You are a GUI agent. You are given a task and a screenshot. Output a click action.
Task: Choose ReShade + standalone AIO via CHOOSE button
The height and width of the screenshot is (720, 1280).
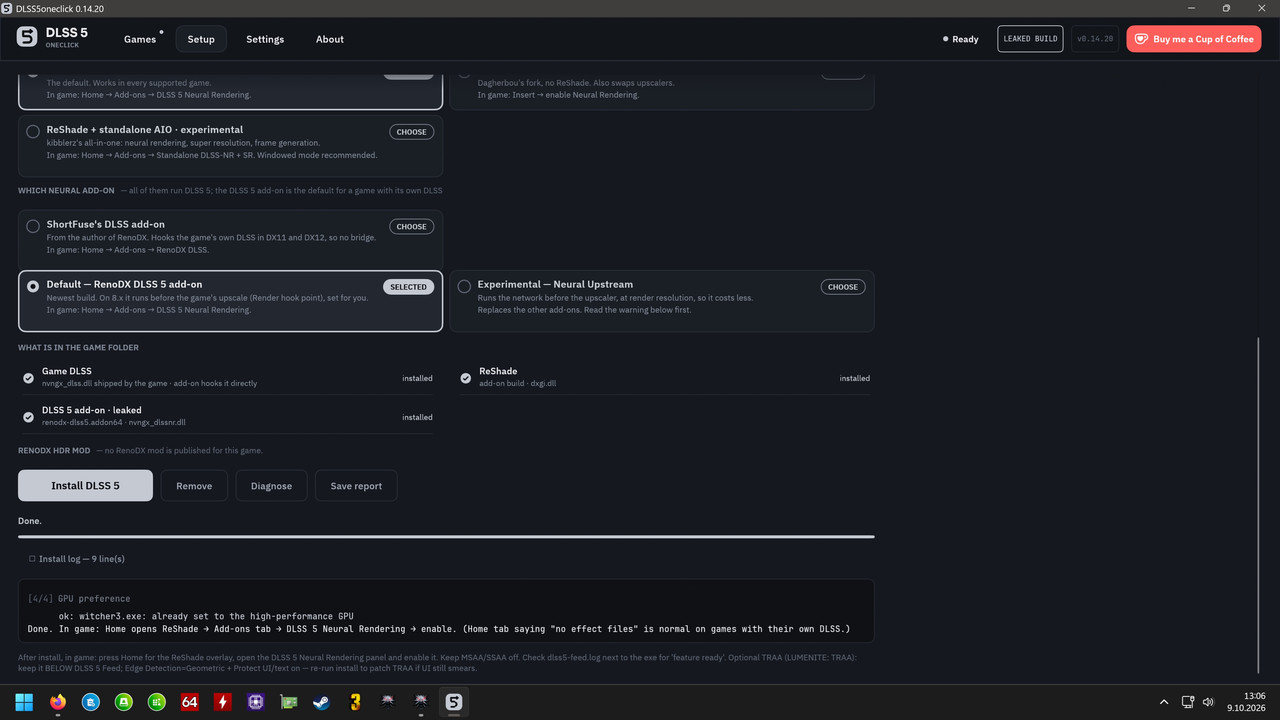411,132
